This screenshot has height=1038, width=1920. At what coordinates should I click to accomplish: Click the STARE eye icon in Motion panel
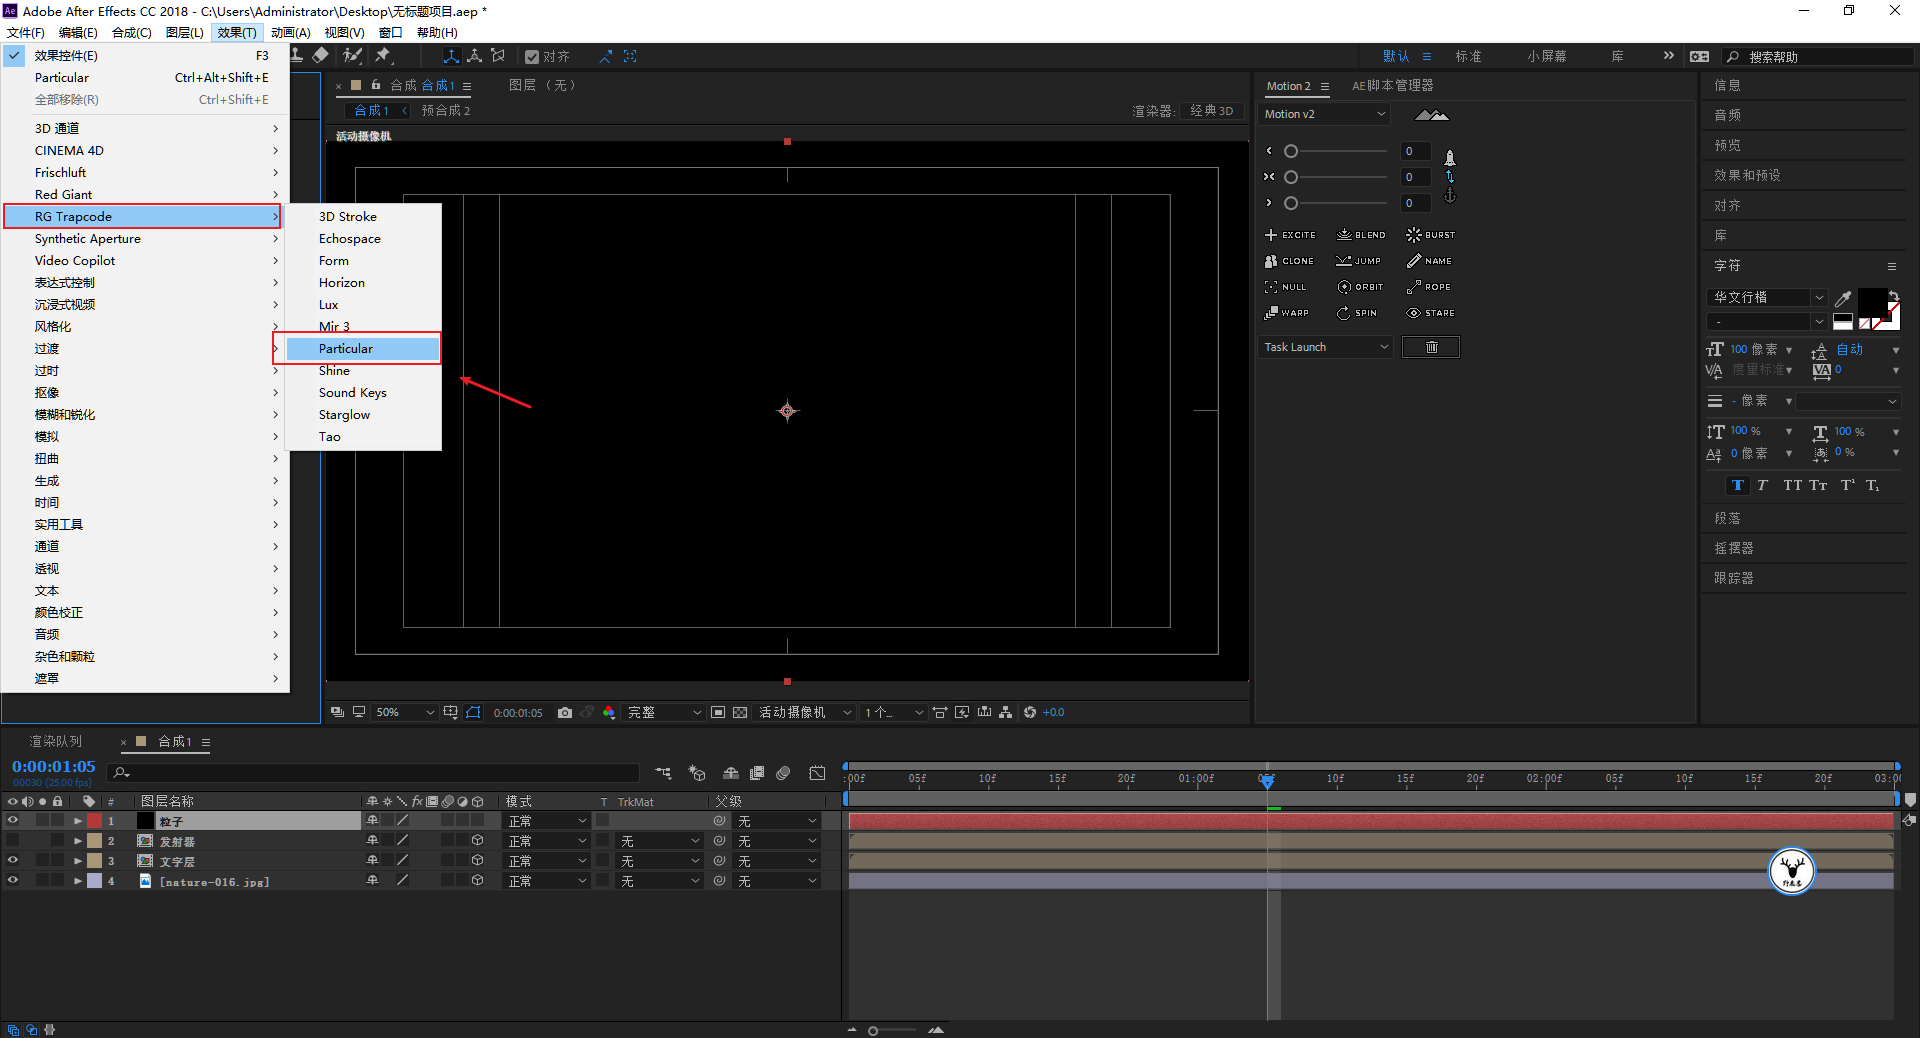coord(1414,313)
